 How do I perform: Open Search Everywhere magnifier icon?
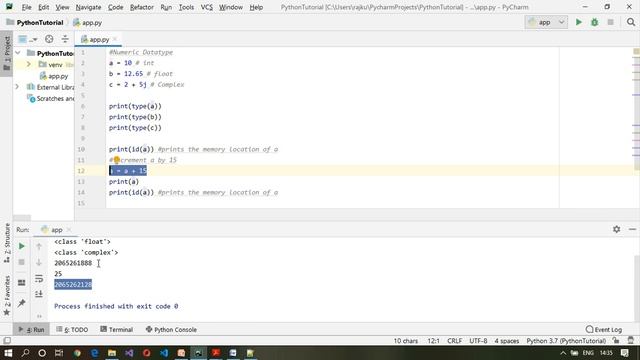[631, 22]
